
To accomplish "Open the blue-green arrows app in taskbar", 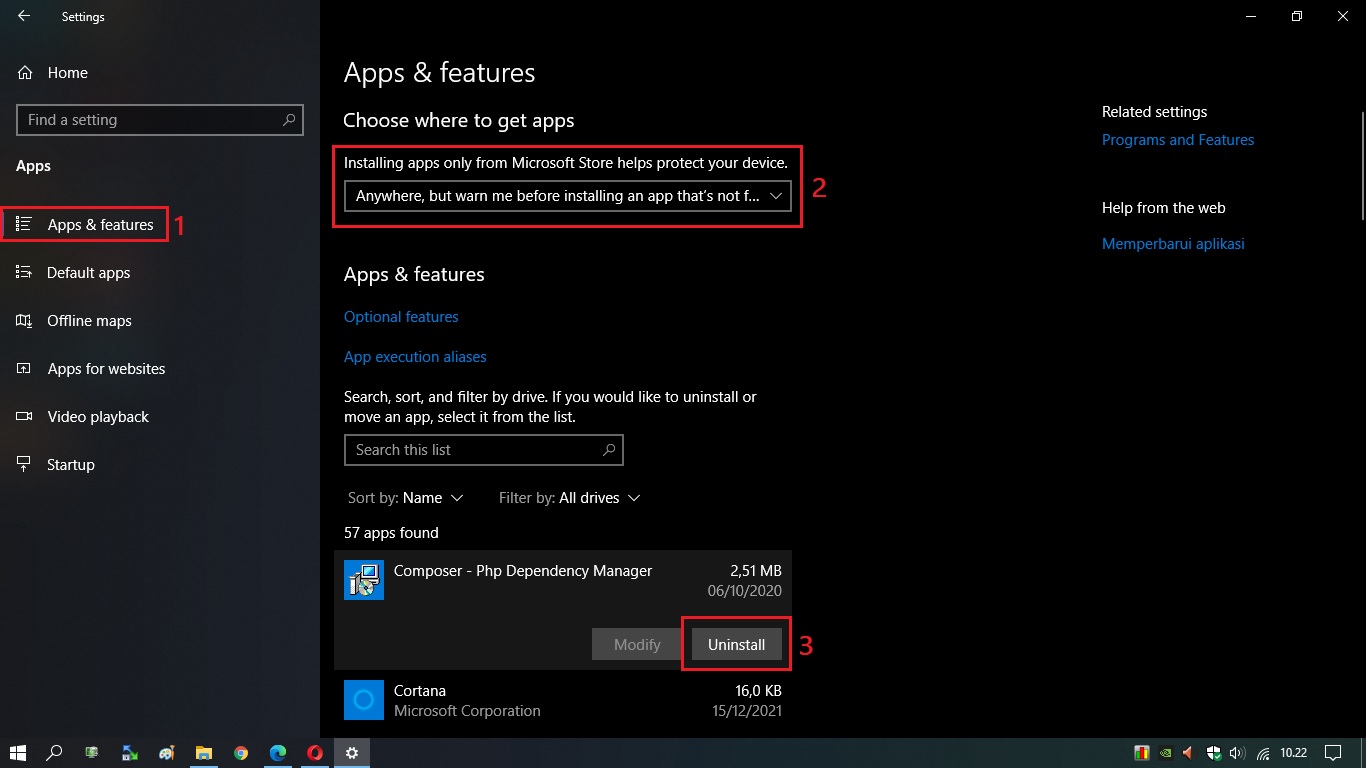I will [129, 753].
